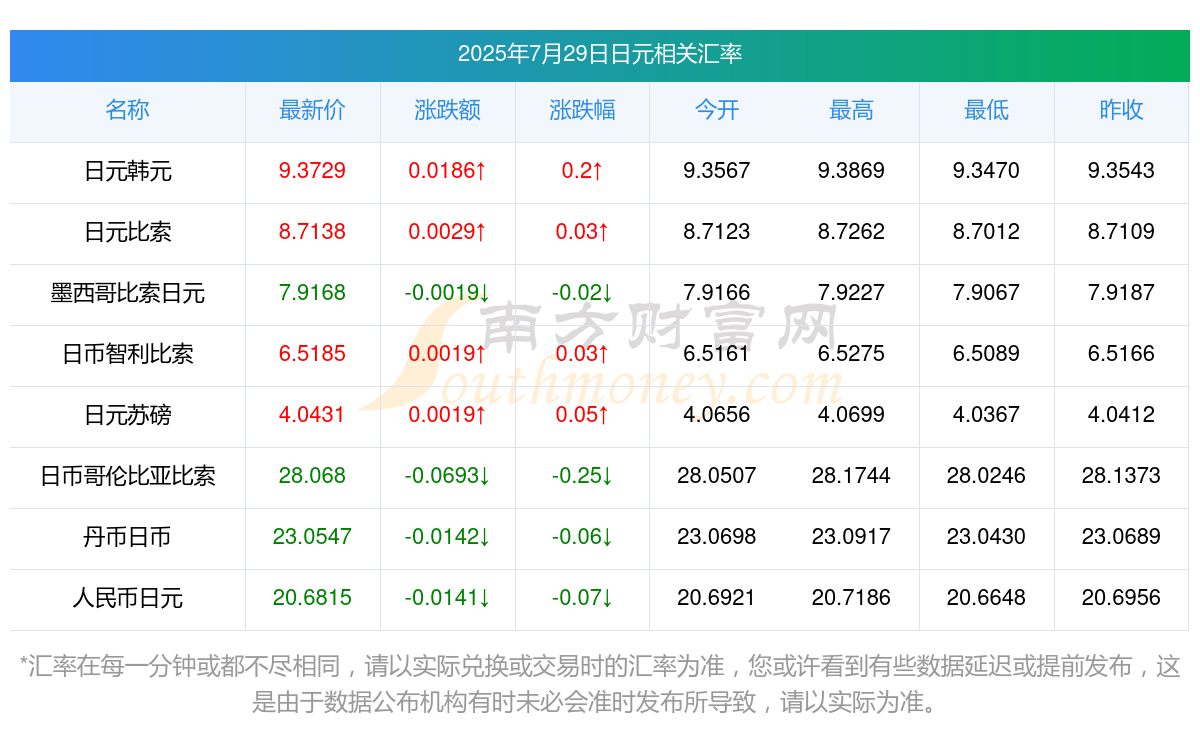
Task: Select the 最新价 column header
Action: [x=313, y=110]
